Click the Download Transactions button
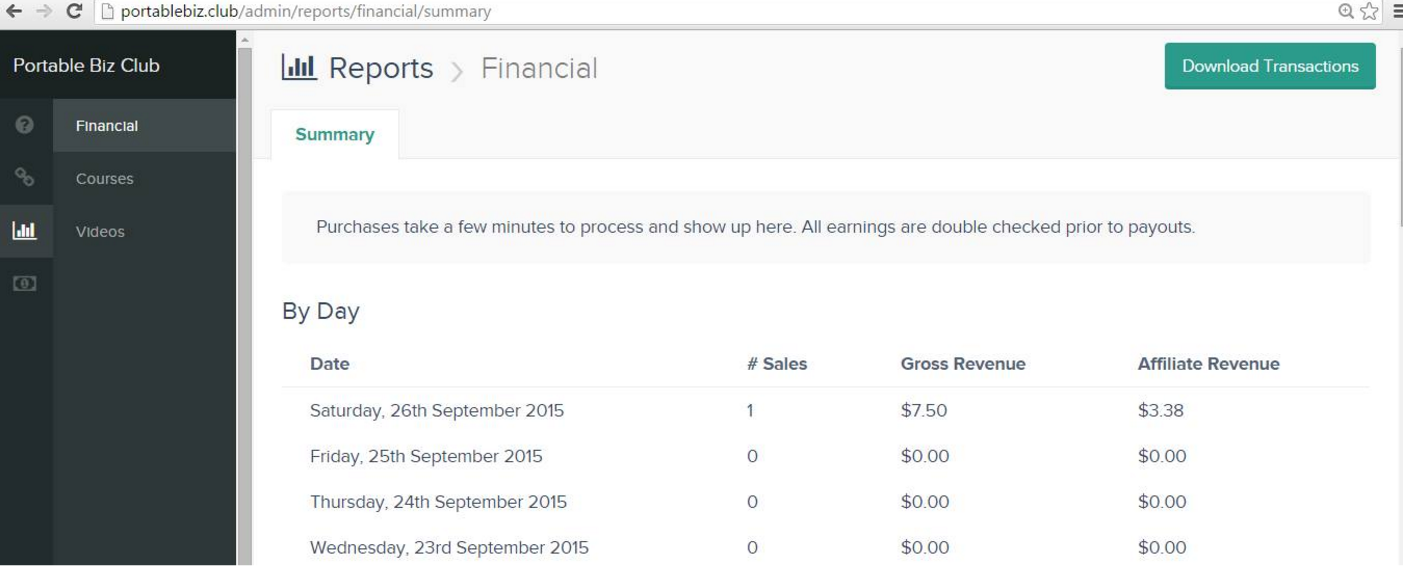Viewport: 1404px width, 567px height. [1270, 66]
